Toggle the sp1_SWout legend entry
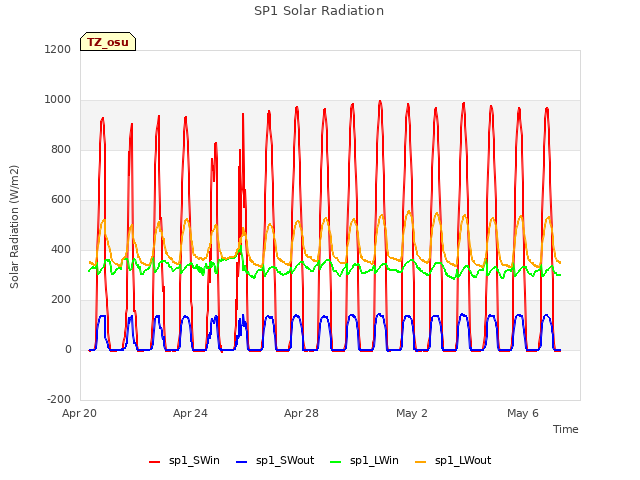Image resolution: width=640 pixels, height=480 pixels. pos(275,461)
